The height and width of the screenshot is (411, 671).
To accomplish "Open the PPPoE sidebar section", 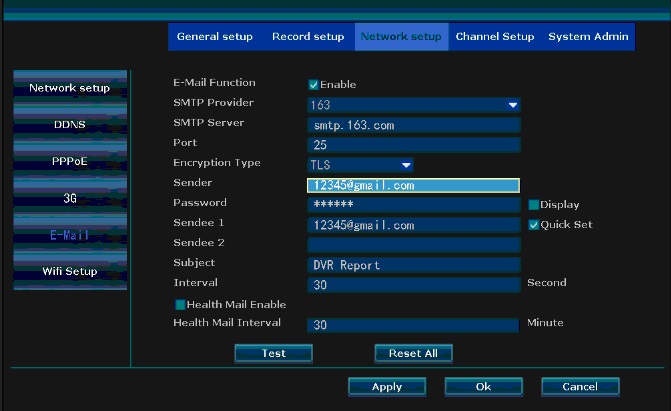I will (x=70, y=161).
